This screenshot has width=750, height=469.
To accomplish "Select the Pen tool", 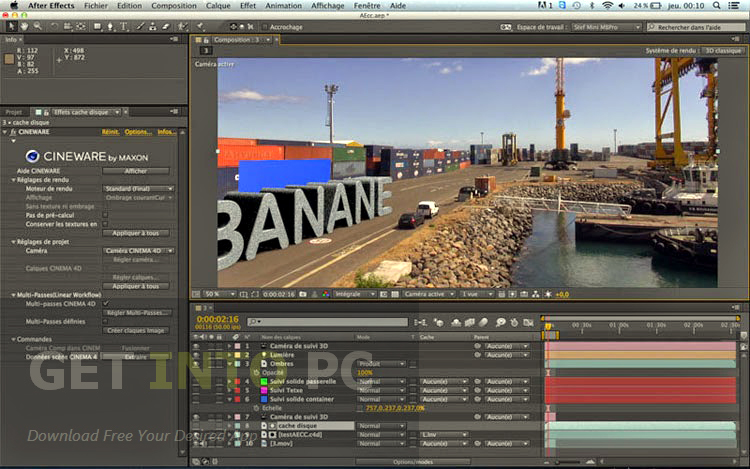I will pos(110,27).
